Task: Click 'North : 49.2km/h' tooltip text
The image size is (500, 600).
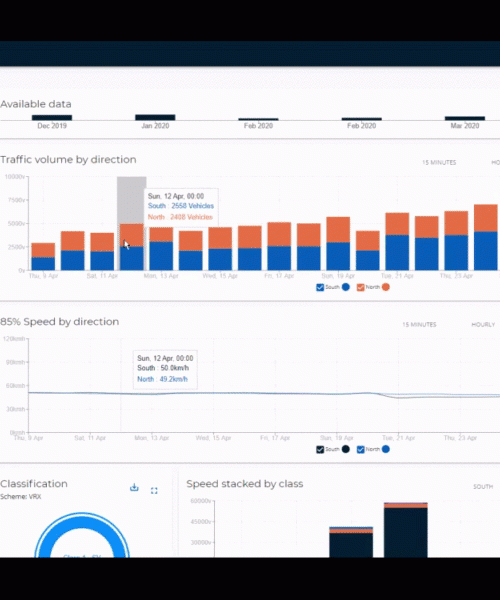Action: coord(163,379)
